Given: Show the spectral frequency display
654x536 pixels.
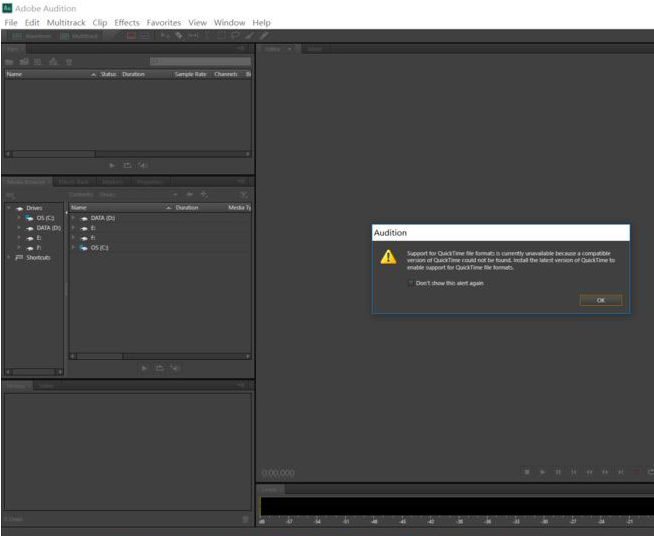Looking at the screenshot, I should [131, 36].
